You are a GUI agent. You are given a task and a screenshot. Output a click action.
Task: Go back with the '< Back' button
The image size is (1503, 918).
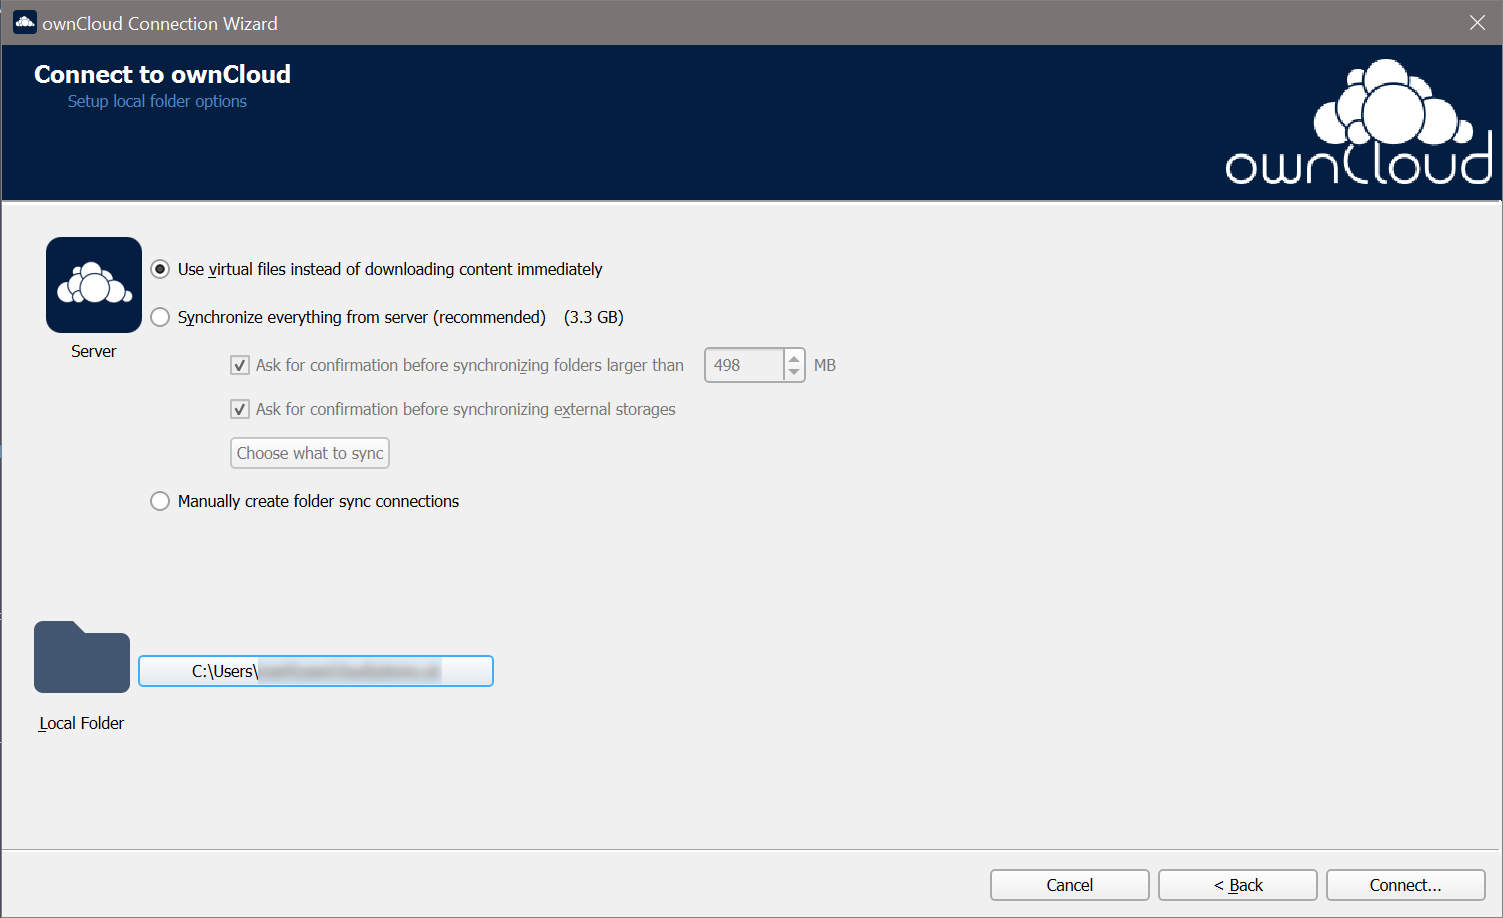(x=1238, y=885)
